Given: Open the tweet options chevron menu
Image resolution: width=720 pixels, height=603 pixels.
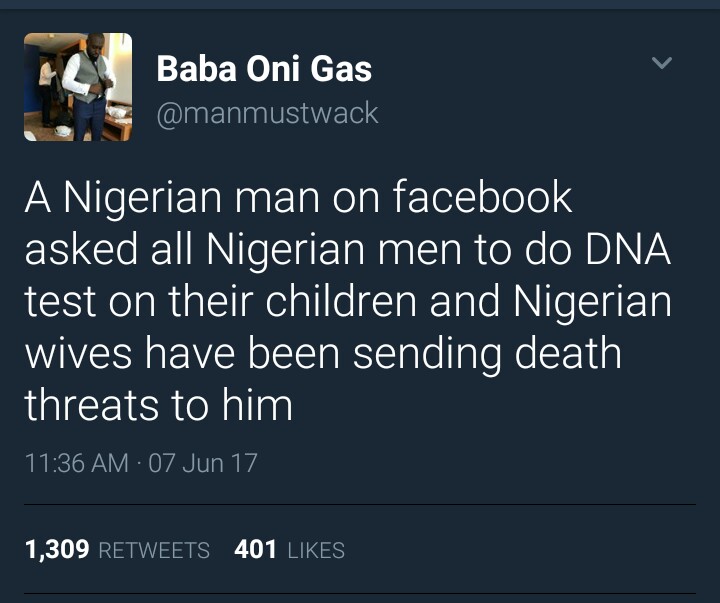Looking at the screenshot, I should pyautogui.click(x=662, y=62).
